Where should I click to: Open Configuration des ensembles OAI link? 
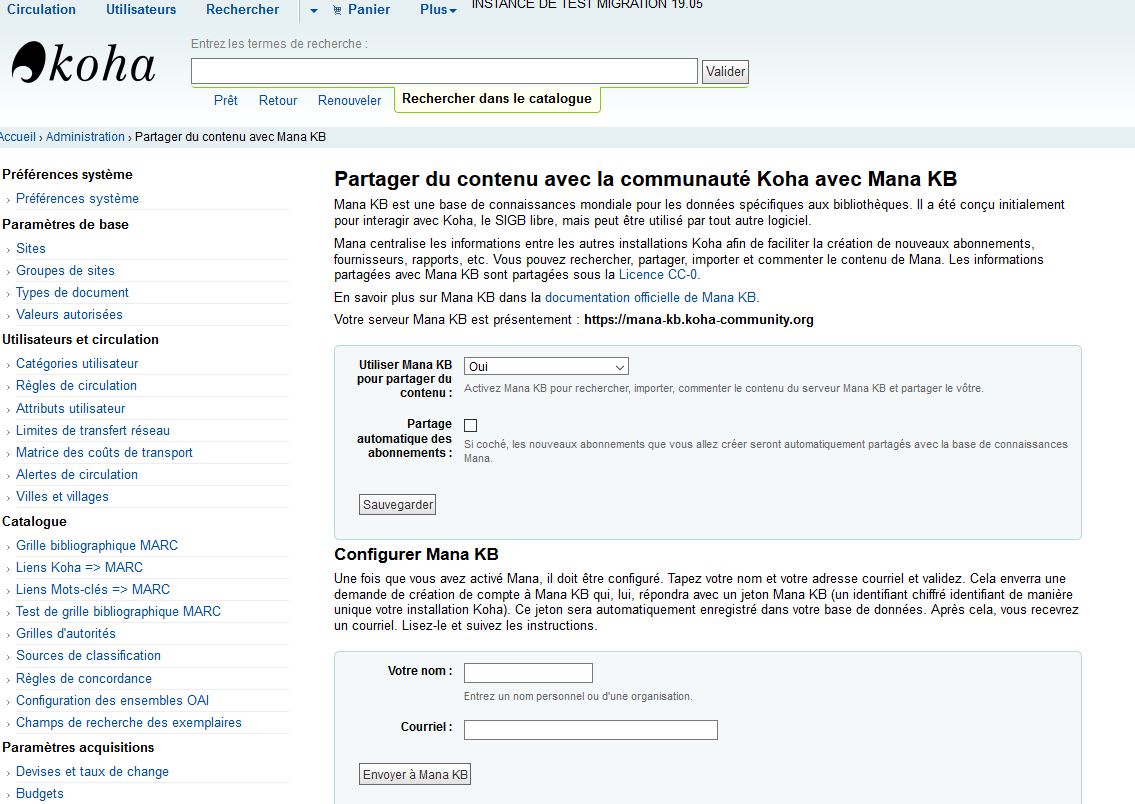pos(112,701)
